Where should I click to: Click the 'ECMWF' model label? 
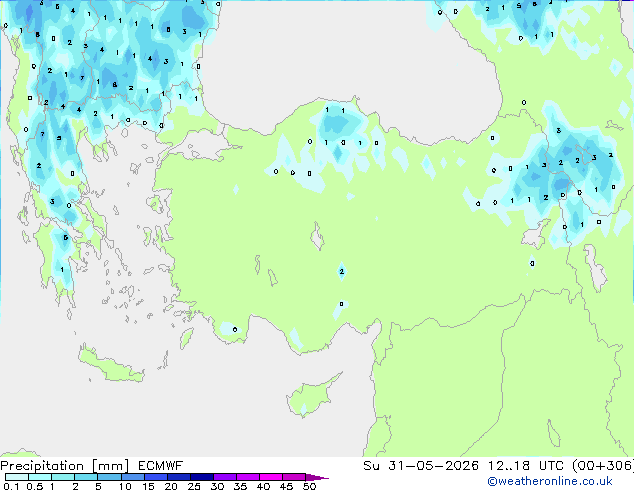[161, 466]
